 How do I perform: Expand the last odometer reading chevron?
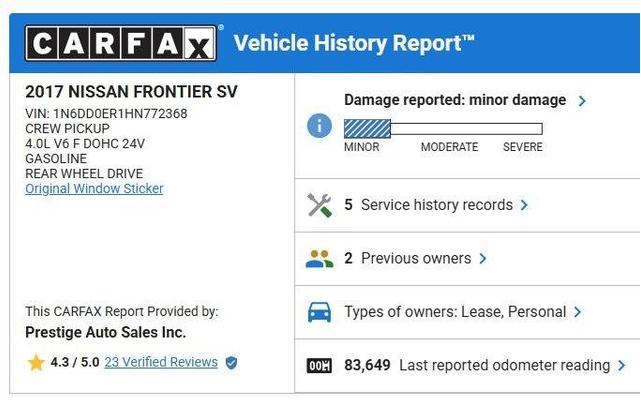tap(621, 366)
